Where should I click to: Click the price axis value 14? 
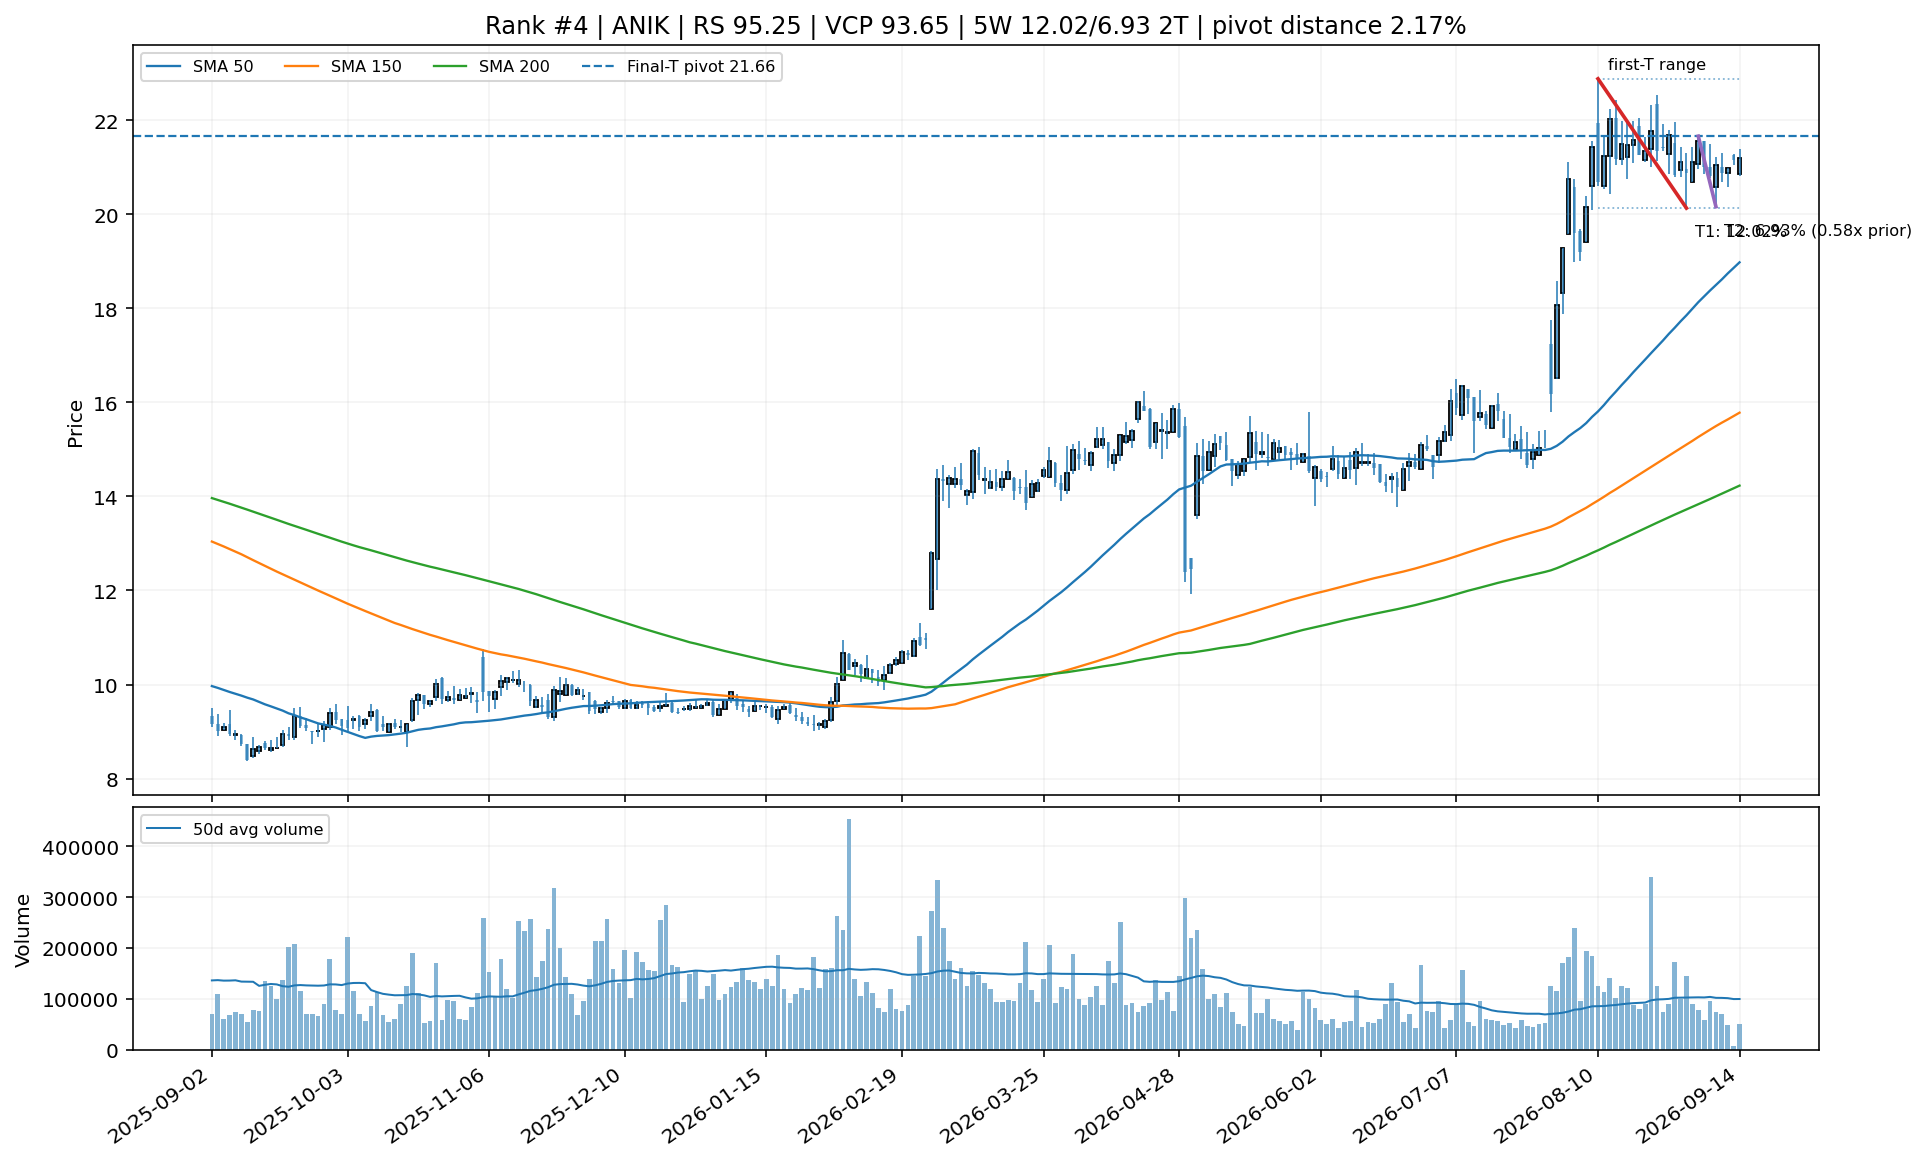click(106, 498)
